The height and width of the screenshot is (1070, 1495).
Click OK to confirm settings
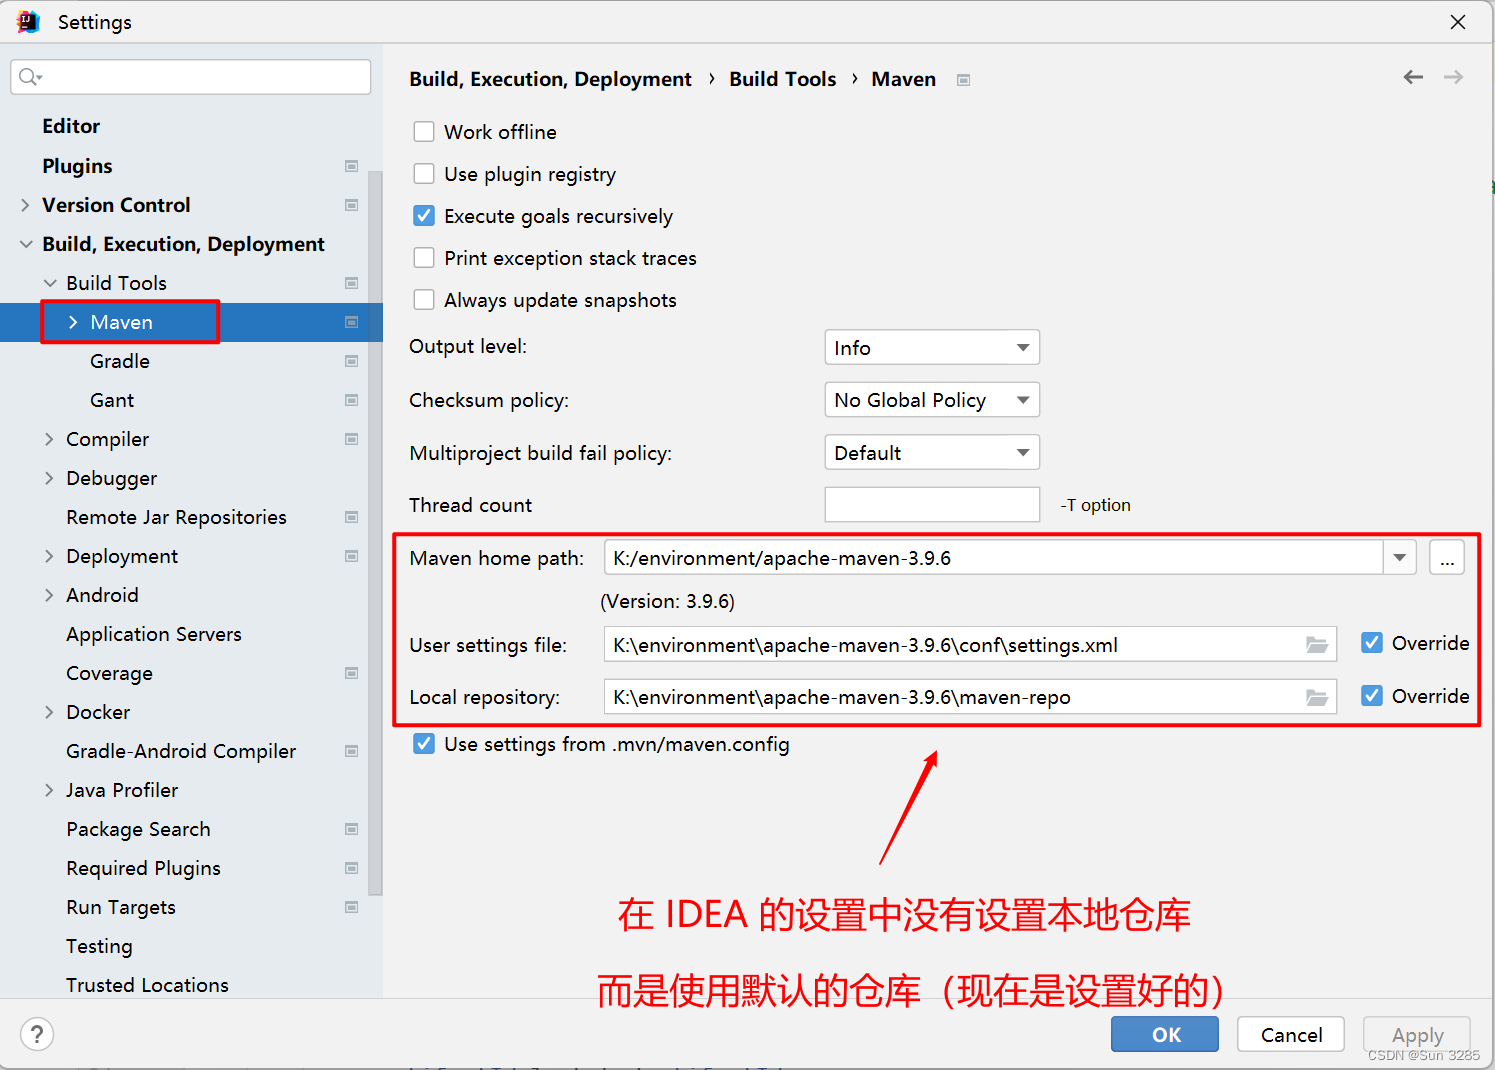pos(1165,1034)
